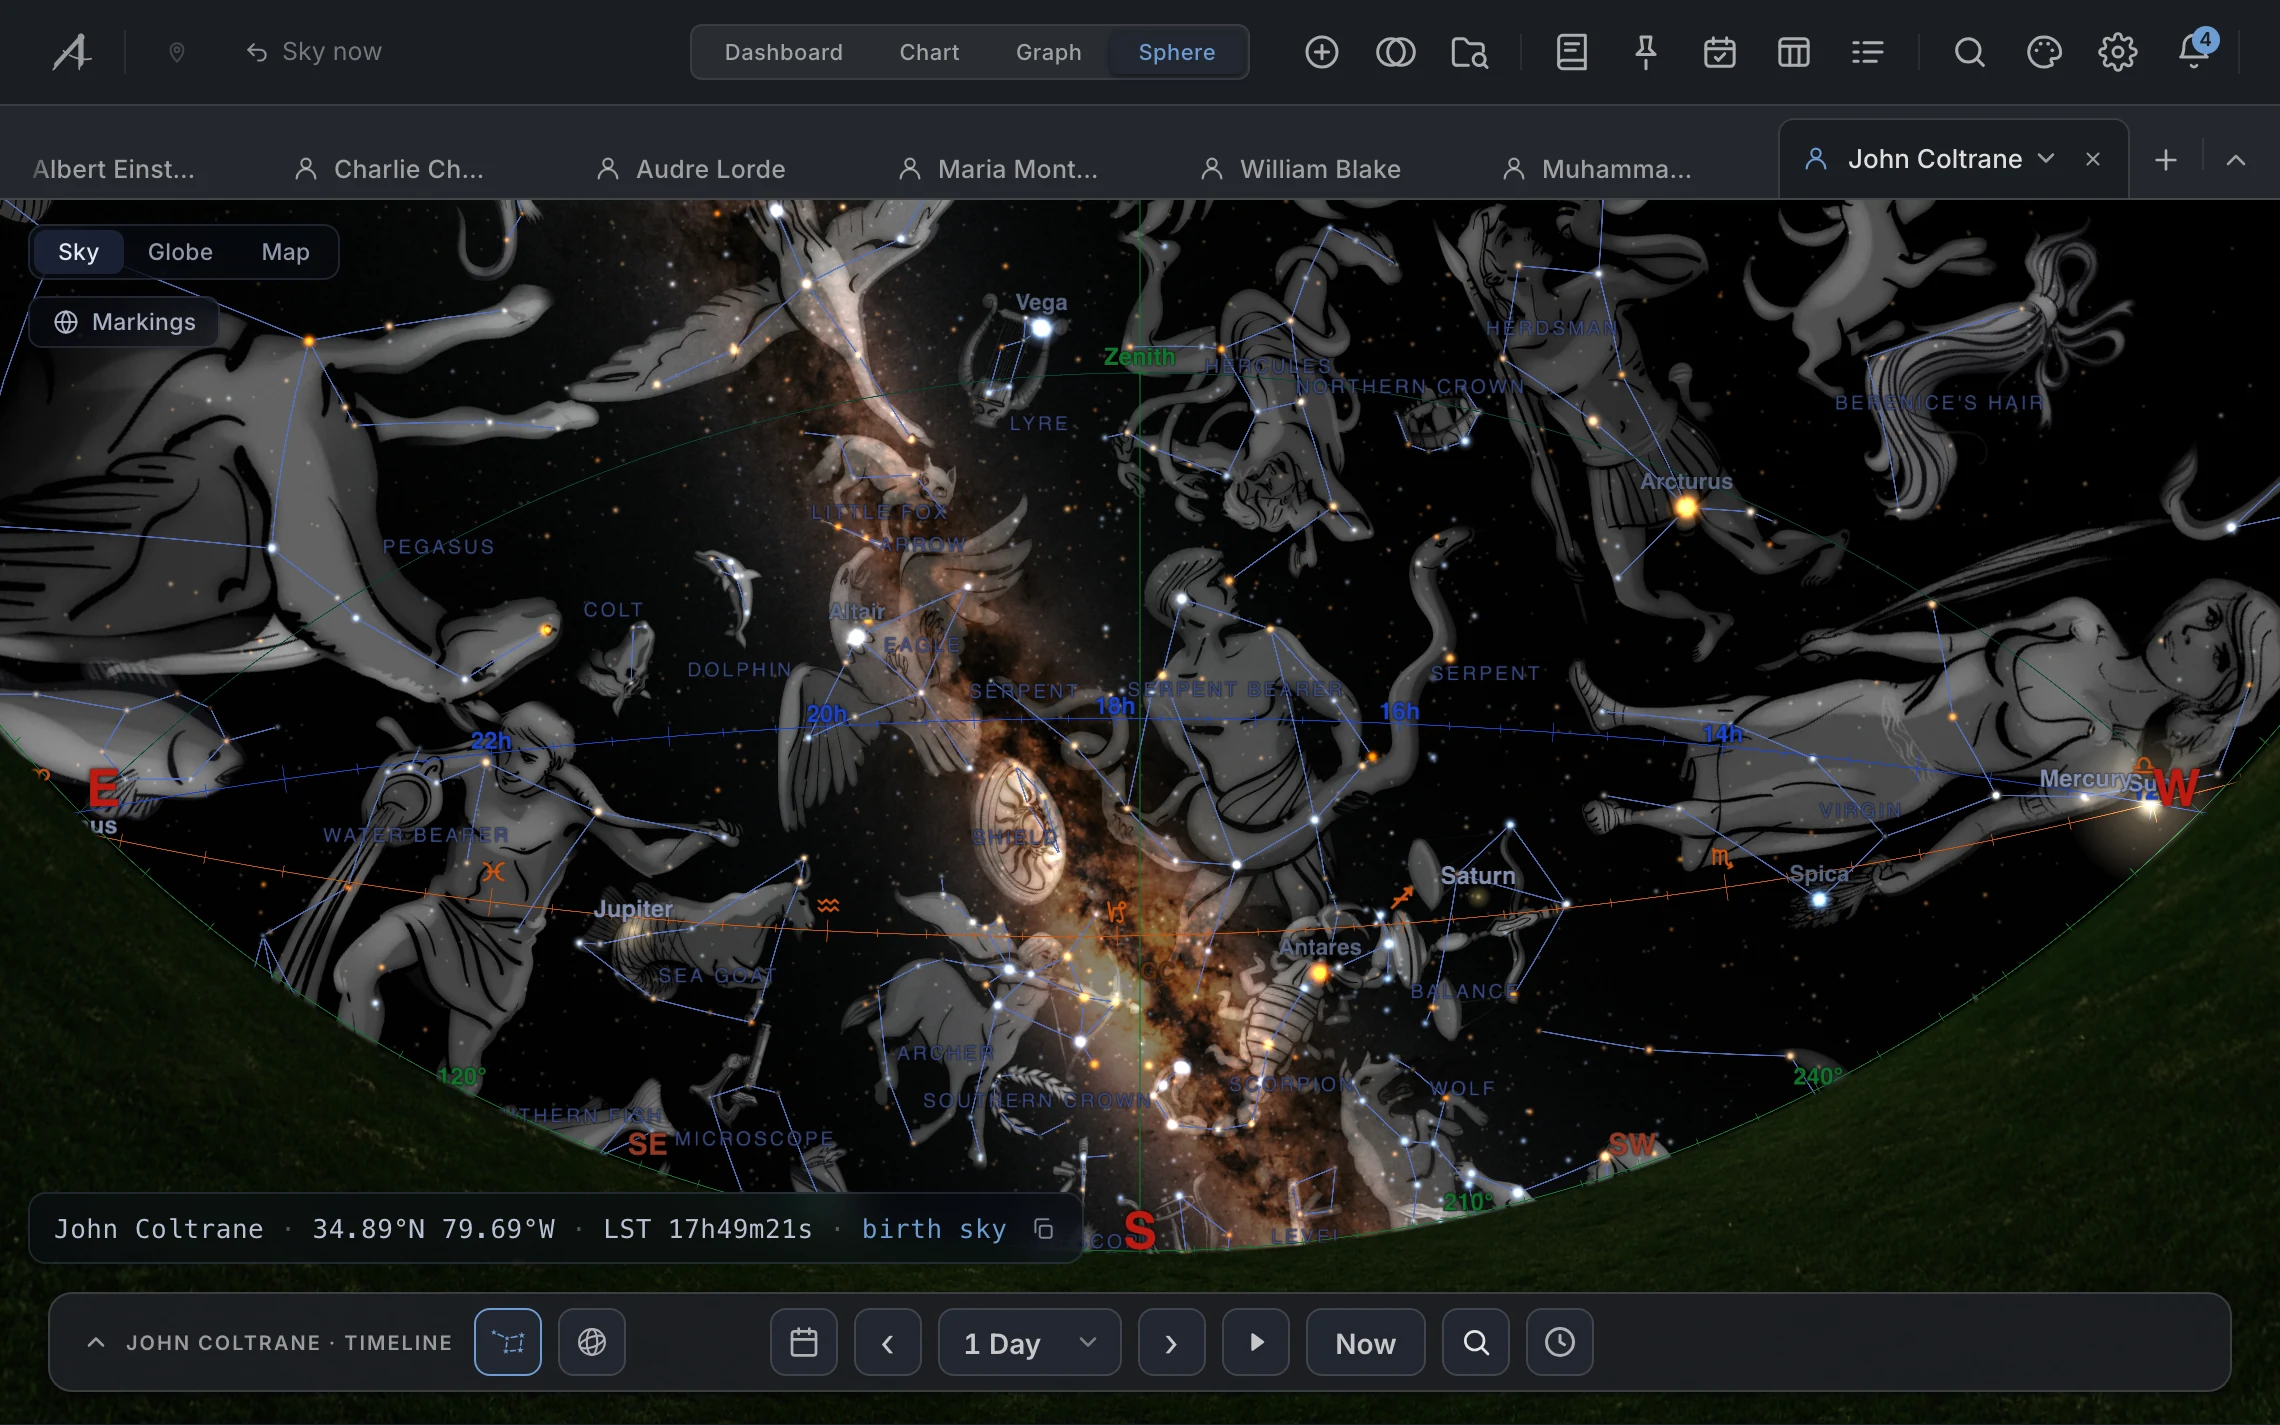The height and width of the screenshot is (1425, 2280).
Task: Collapse the John Coltrane timeline panel chevron
Action: (x=96, y=1342)
